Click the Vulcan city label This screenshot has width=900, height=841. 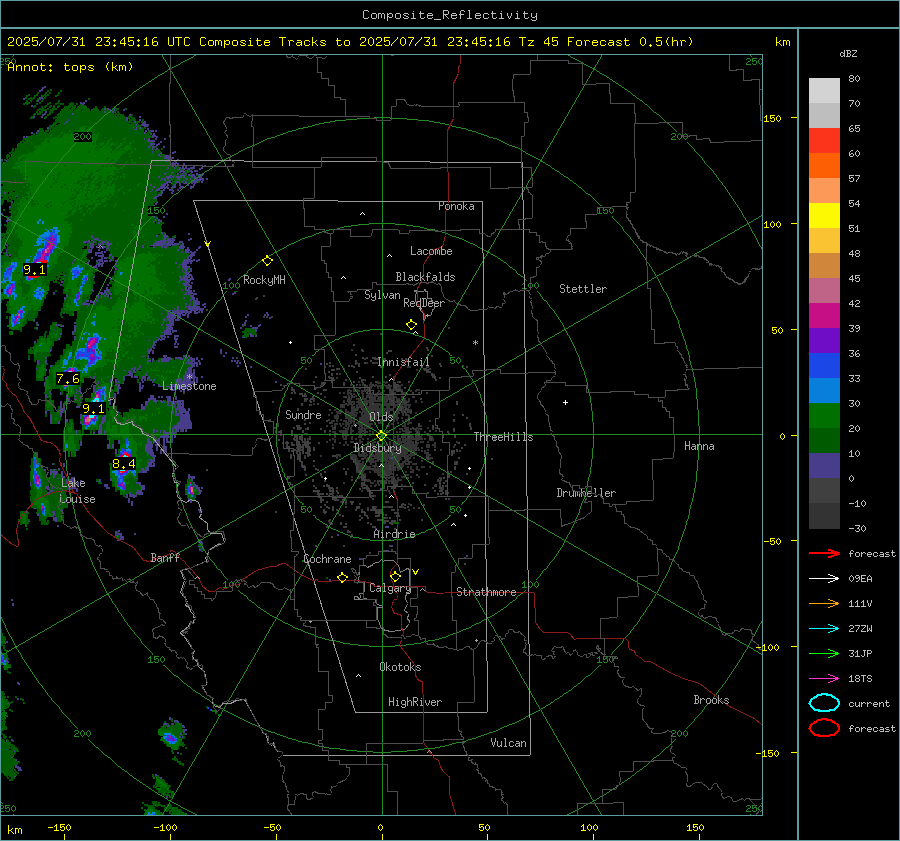click(x=508, y=743)
